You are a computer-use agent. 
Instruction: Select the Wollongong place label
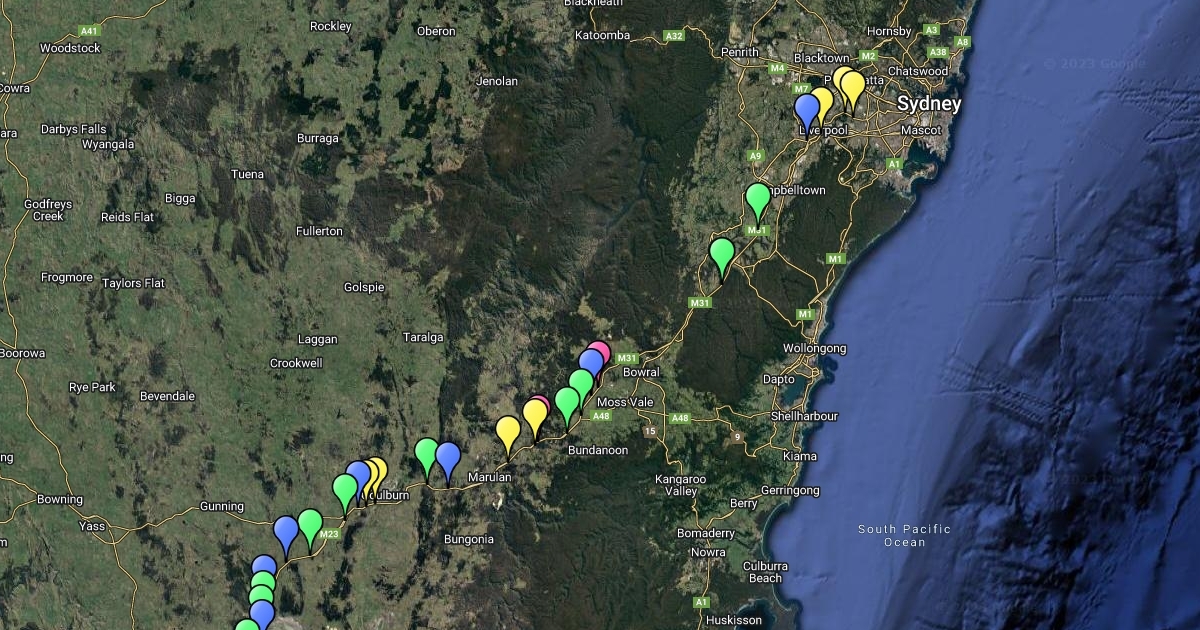814,348
